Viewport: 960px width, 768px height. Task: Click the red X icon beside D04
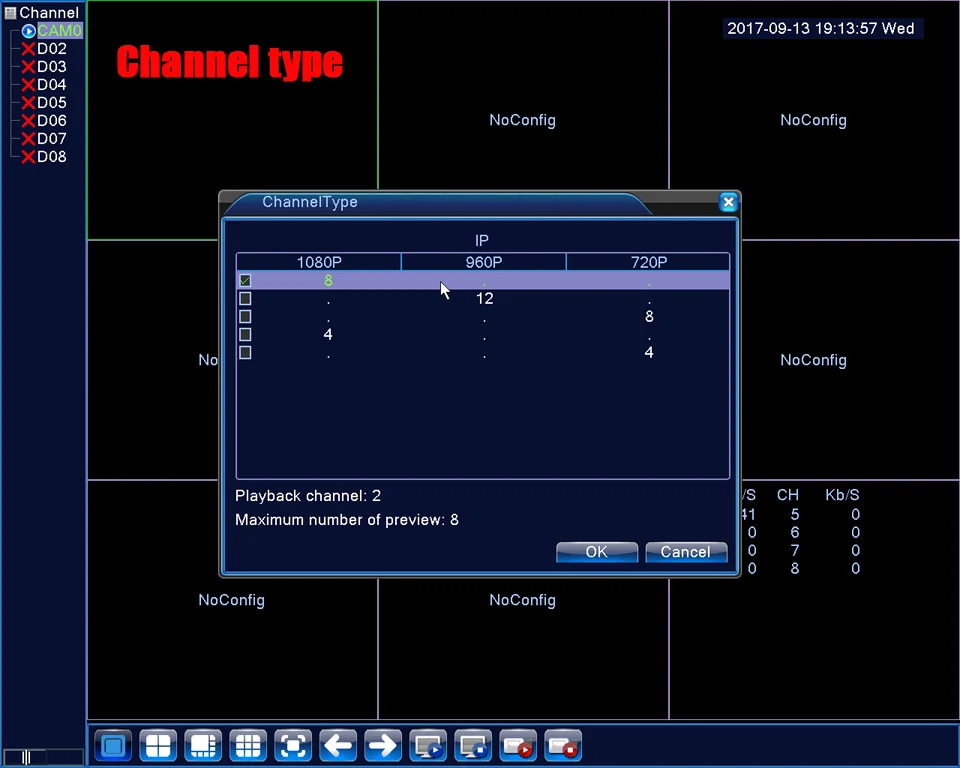click(x=28, y=85)
